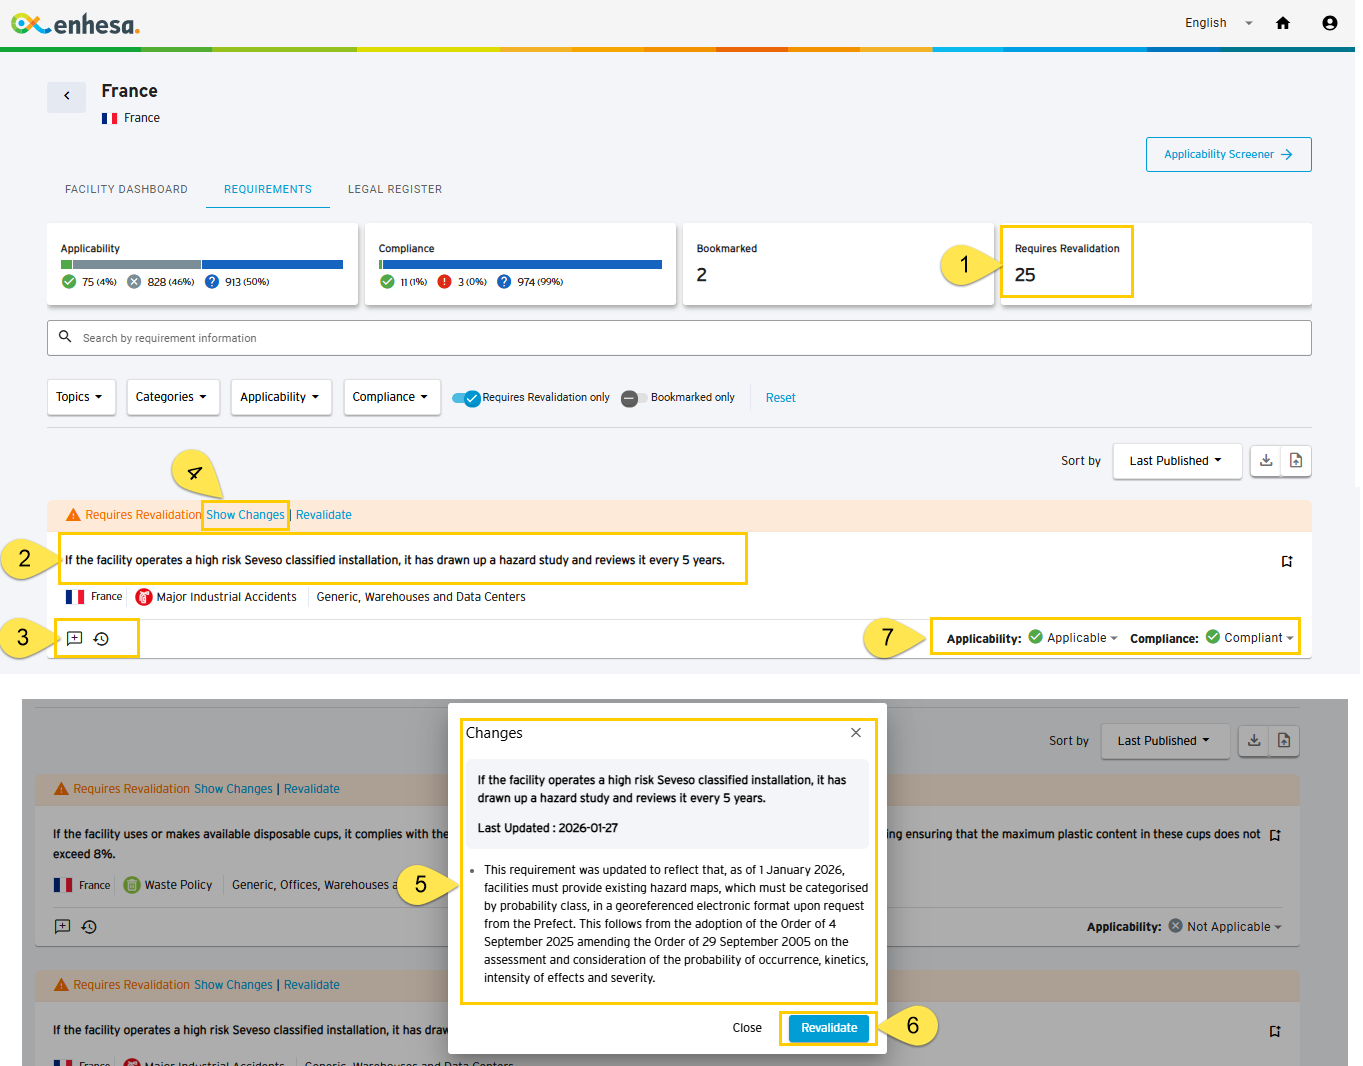The width and height of the screenshot is (1363, 1066).
Task: Click the download icon next to Sort by
Action: (1266, 460)
